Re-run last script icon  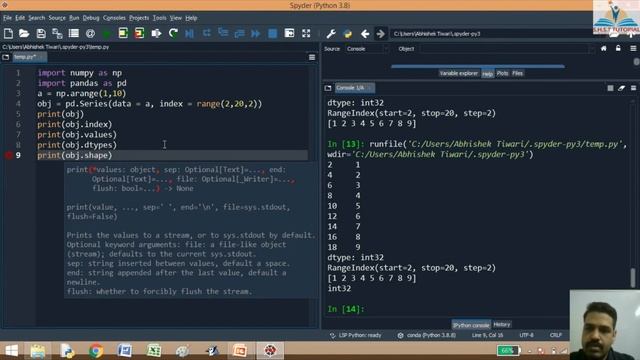173,33
